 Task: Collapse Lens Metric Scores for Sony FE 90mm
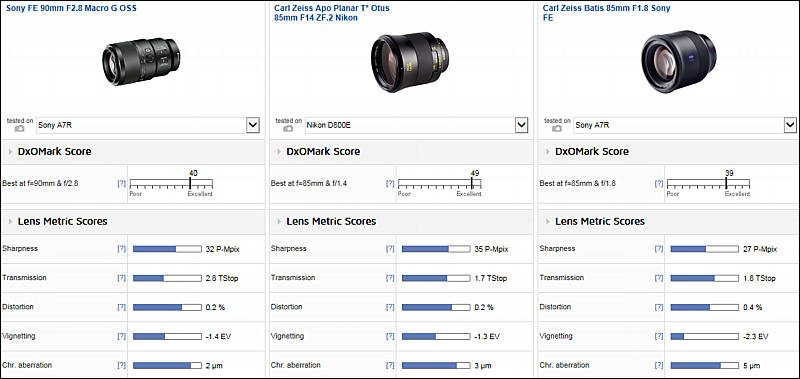(x=10, y=221)
